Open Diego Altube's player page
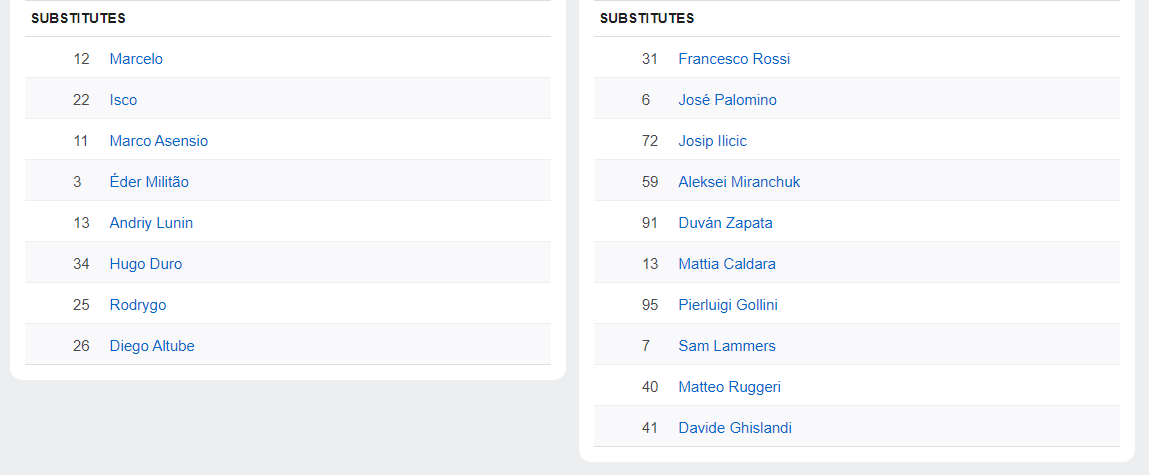This screenshot has height=475, width=1149. pos(152,346)
